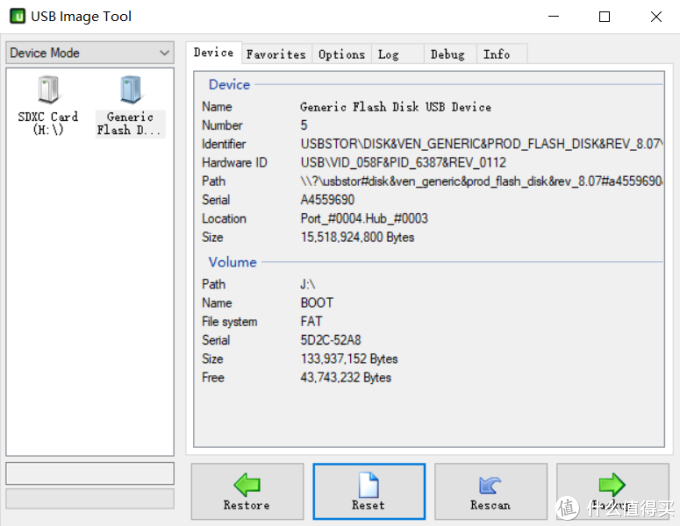This screenshot has height=526, width=680.
Task: Click the green Restore arrow button
Action: (x=247, y=492)
